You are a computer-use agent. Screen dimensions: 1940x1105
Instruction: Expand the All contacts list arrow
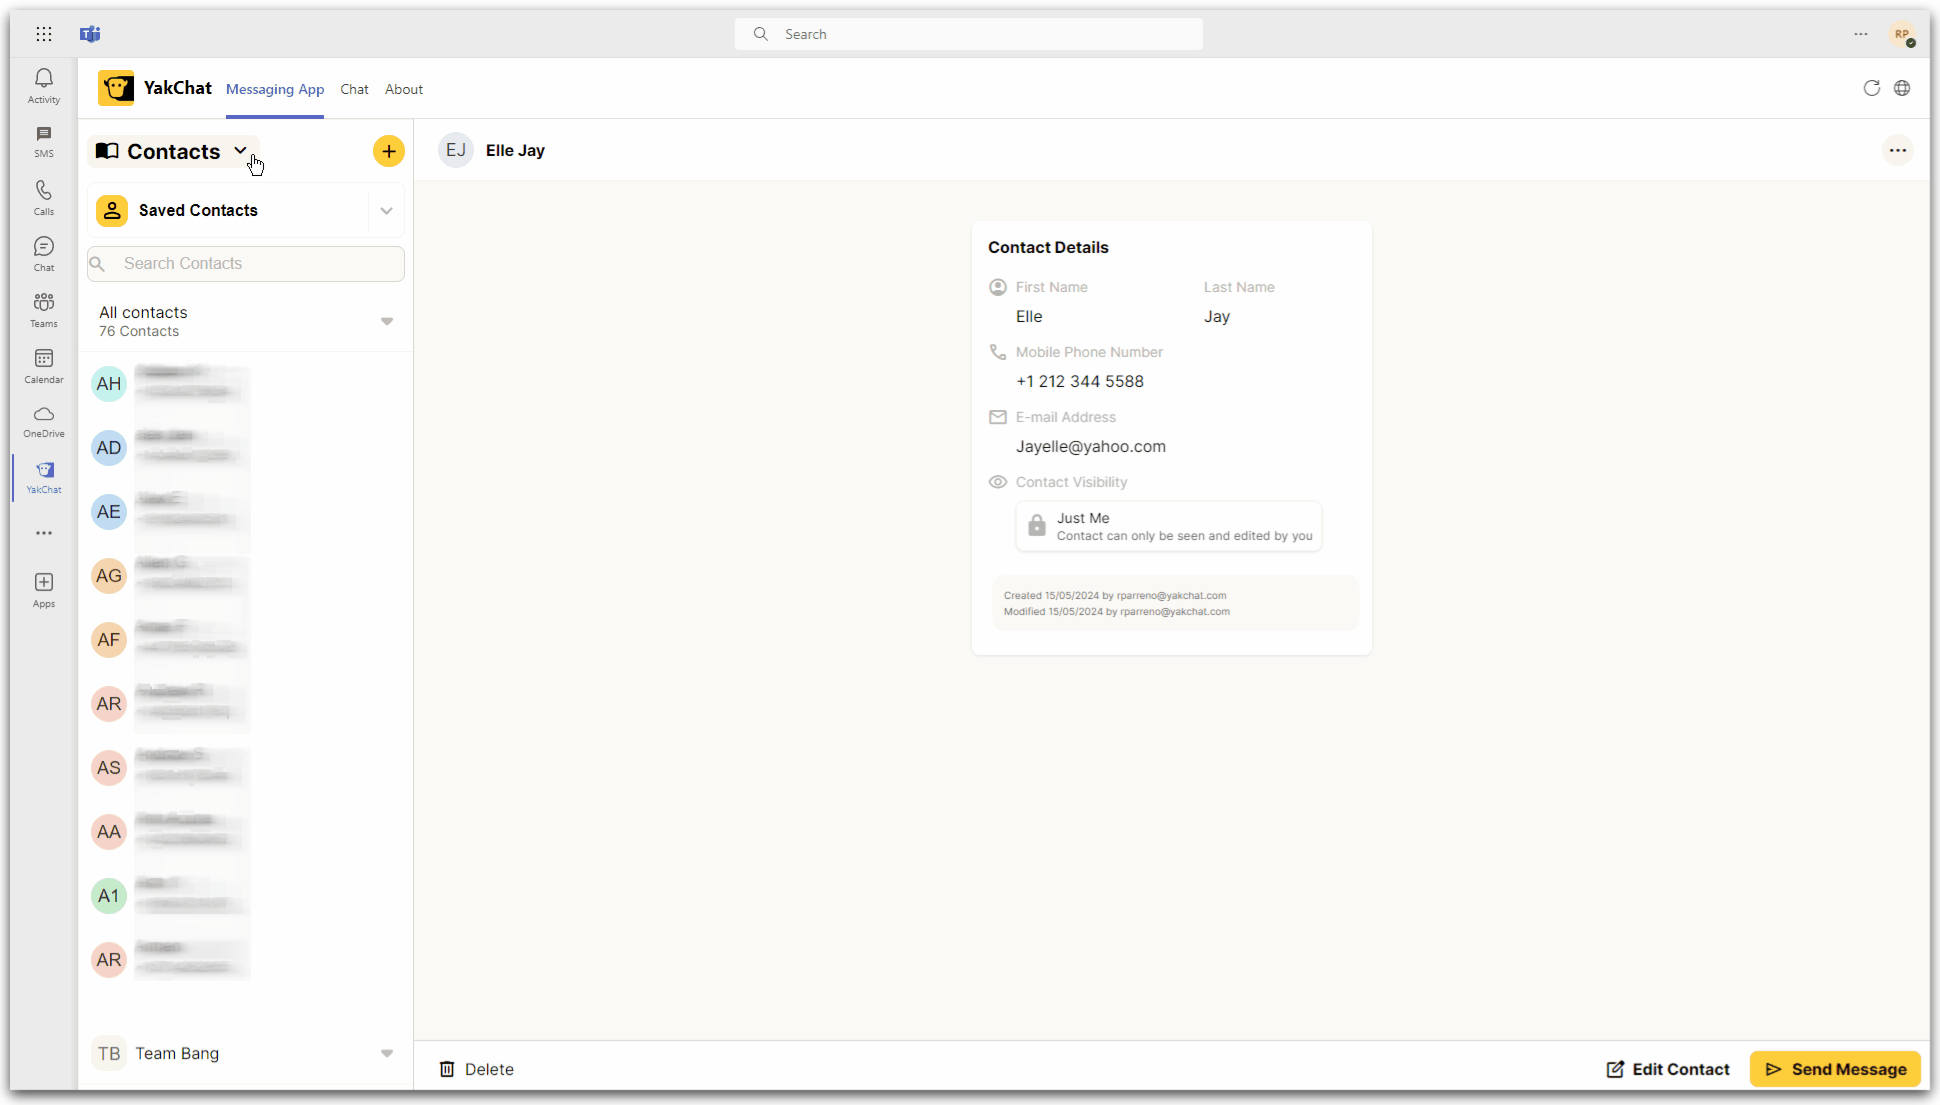click(x=387, y=321)
